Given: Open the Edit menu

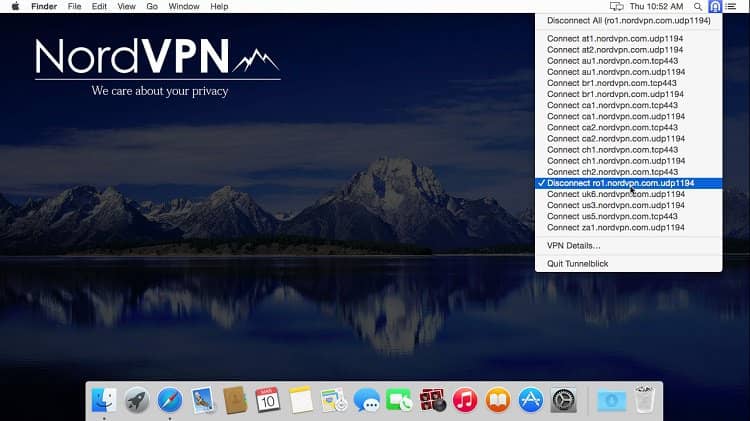Looking at the screenshot, I should pyautogui.click(x=99, y=6).
